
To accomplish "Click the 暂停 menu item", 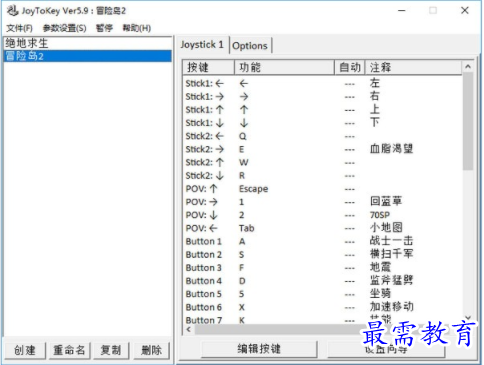I will pos(104,28).
